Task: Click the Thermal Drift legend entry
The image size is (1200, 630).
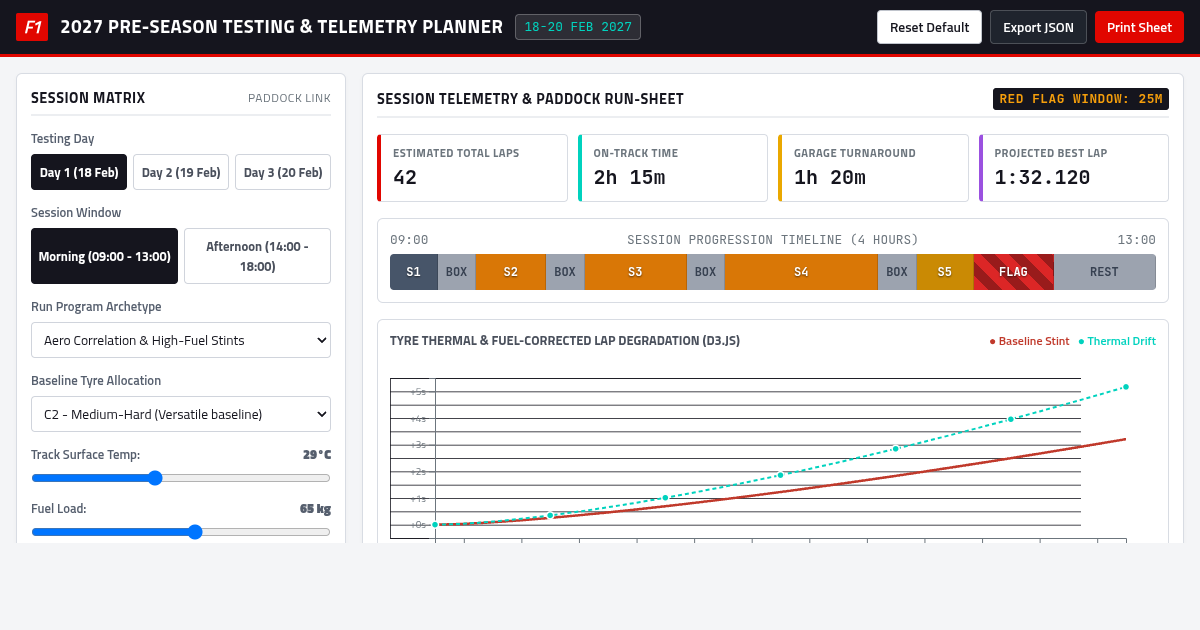Action: (x=1117, y=341)
